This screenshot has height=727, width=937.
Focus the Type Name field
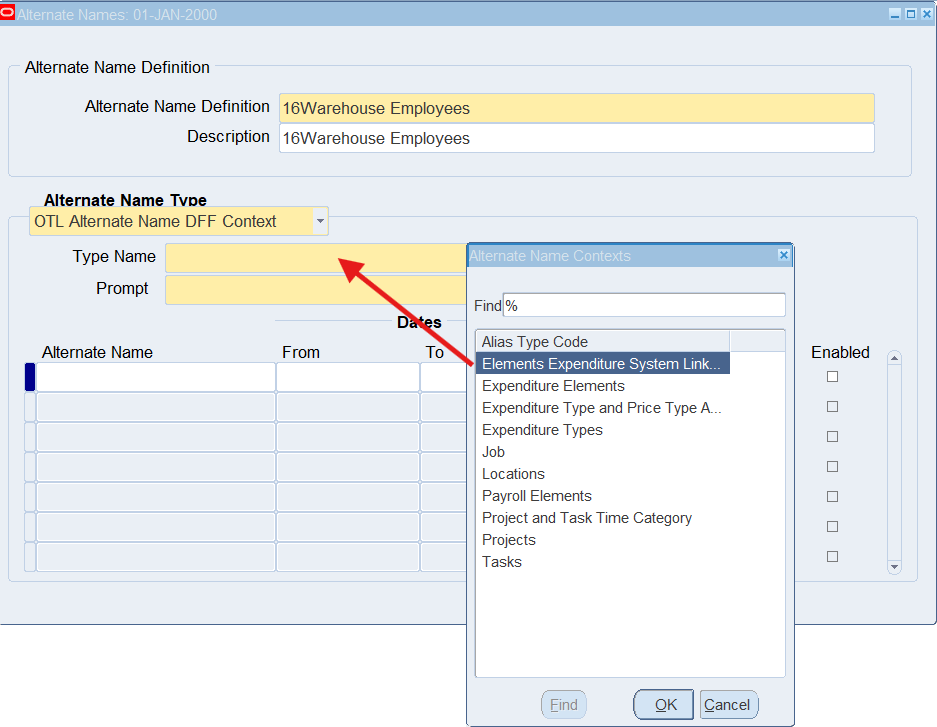click(x=315, y=258)
